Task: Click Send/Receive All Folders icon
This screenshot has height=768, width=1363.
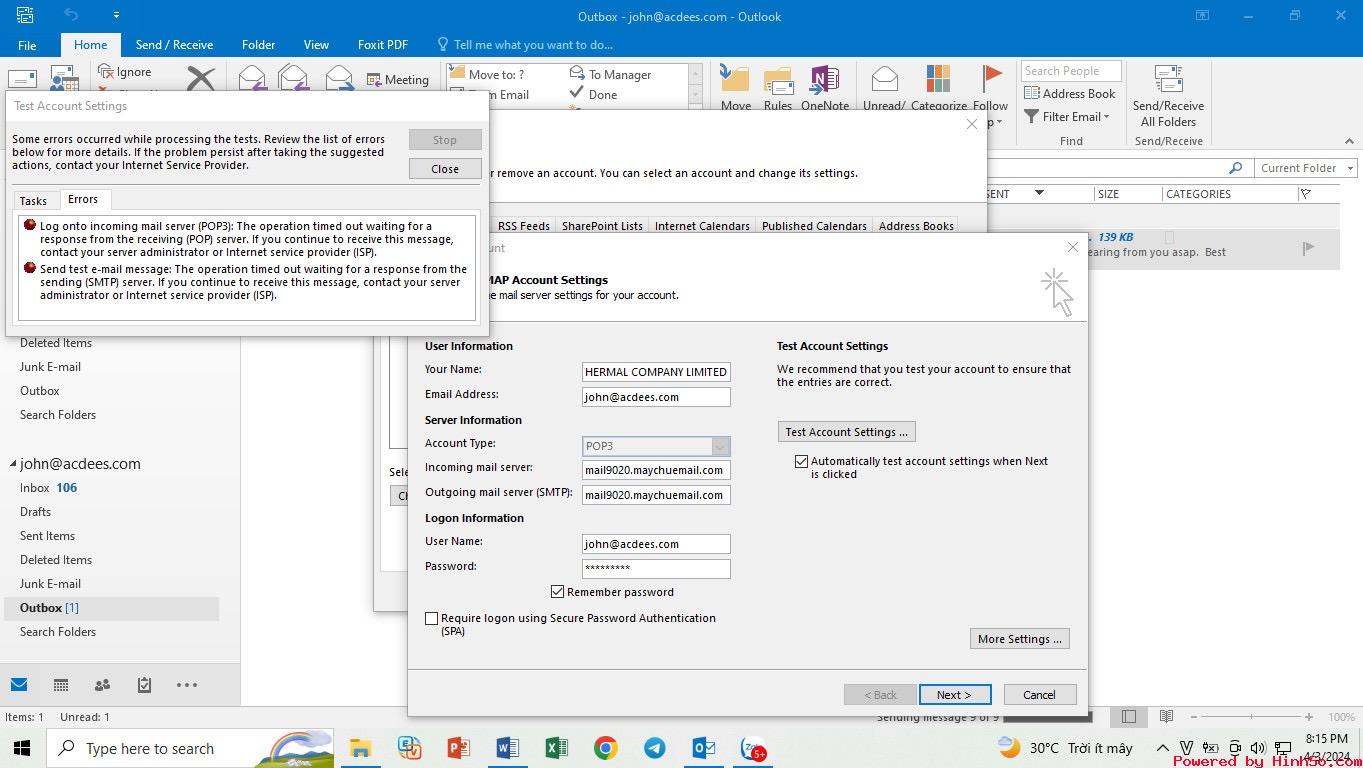Action: [1168, 79]
